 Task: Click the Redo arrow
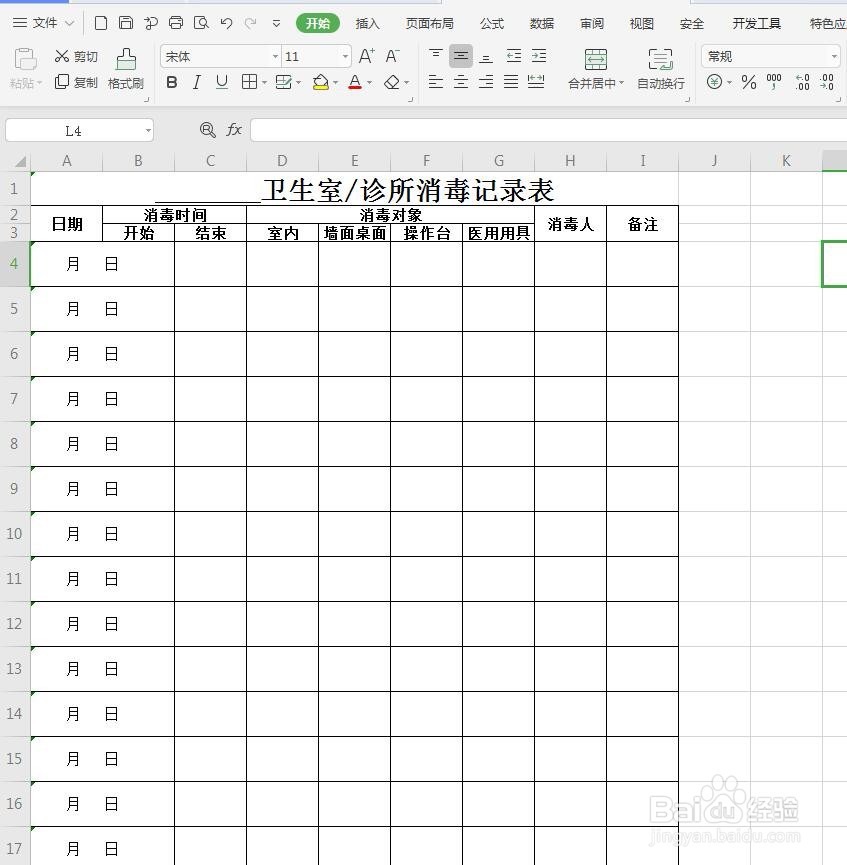tap(251, 23)
